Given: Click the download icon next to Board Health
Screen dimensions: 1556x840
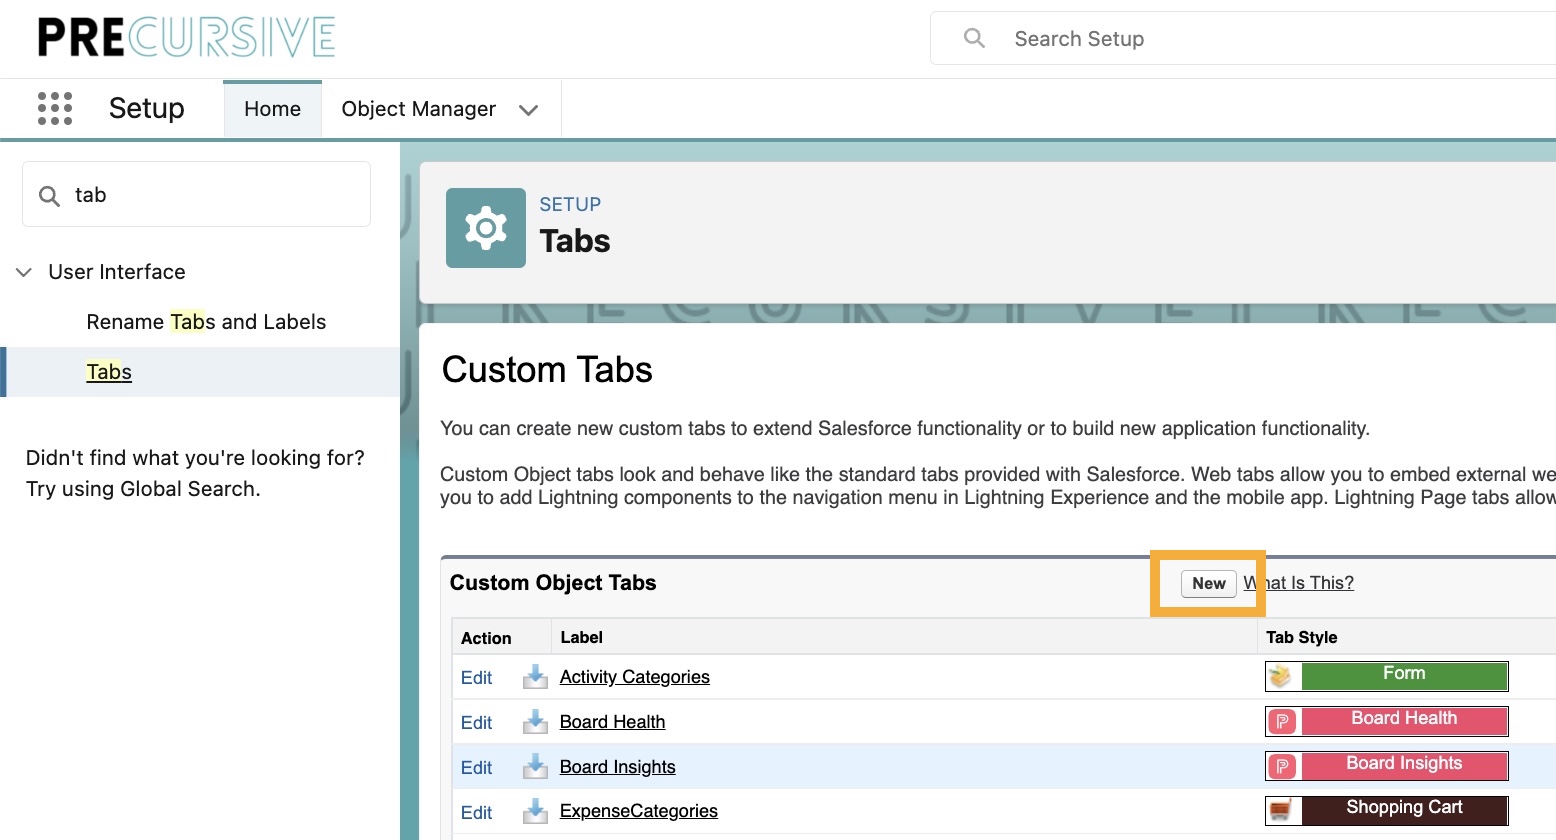Looking at the screenshot, I should coord(535,722).
